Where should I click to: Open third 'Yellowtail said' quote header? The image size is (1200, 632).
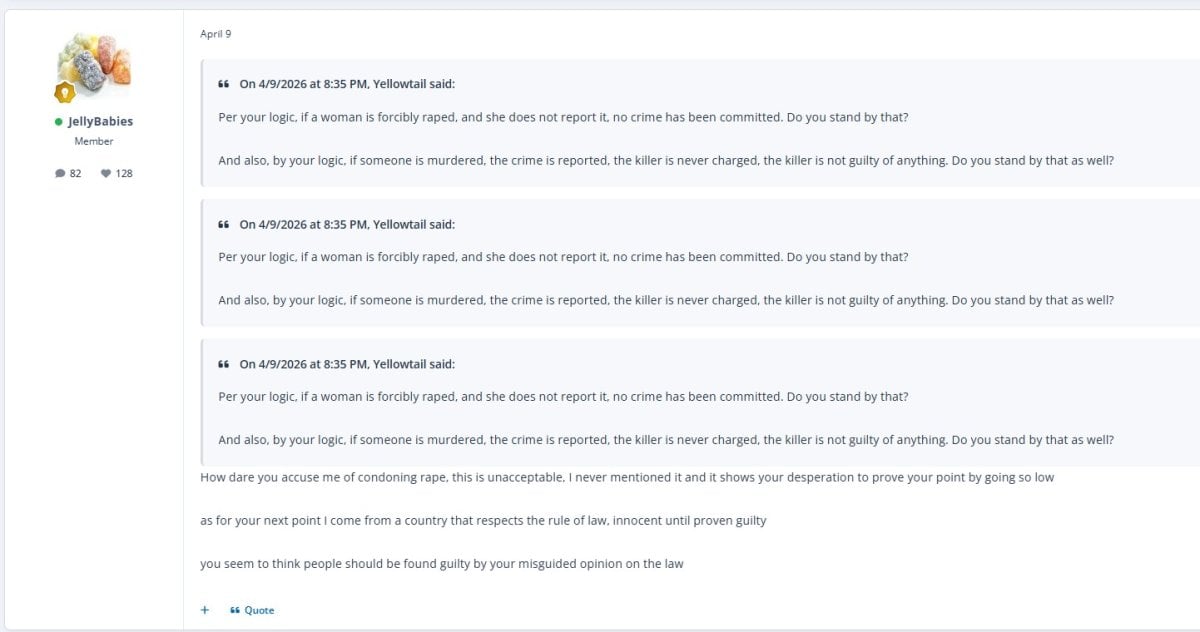pos(347,365)
